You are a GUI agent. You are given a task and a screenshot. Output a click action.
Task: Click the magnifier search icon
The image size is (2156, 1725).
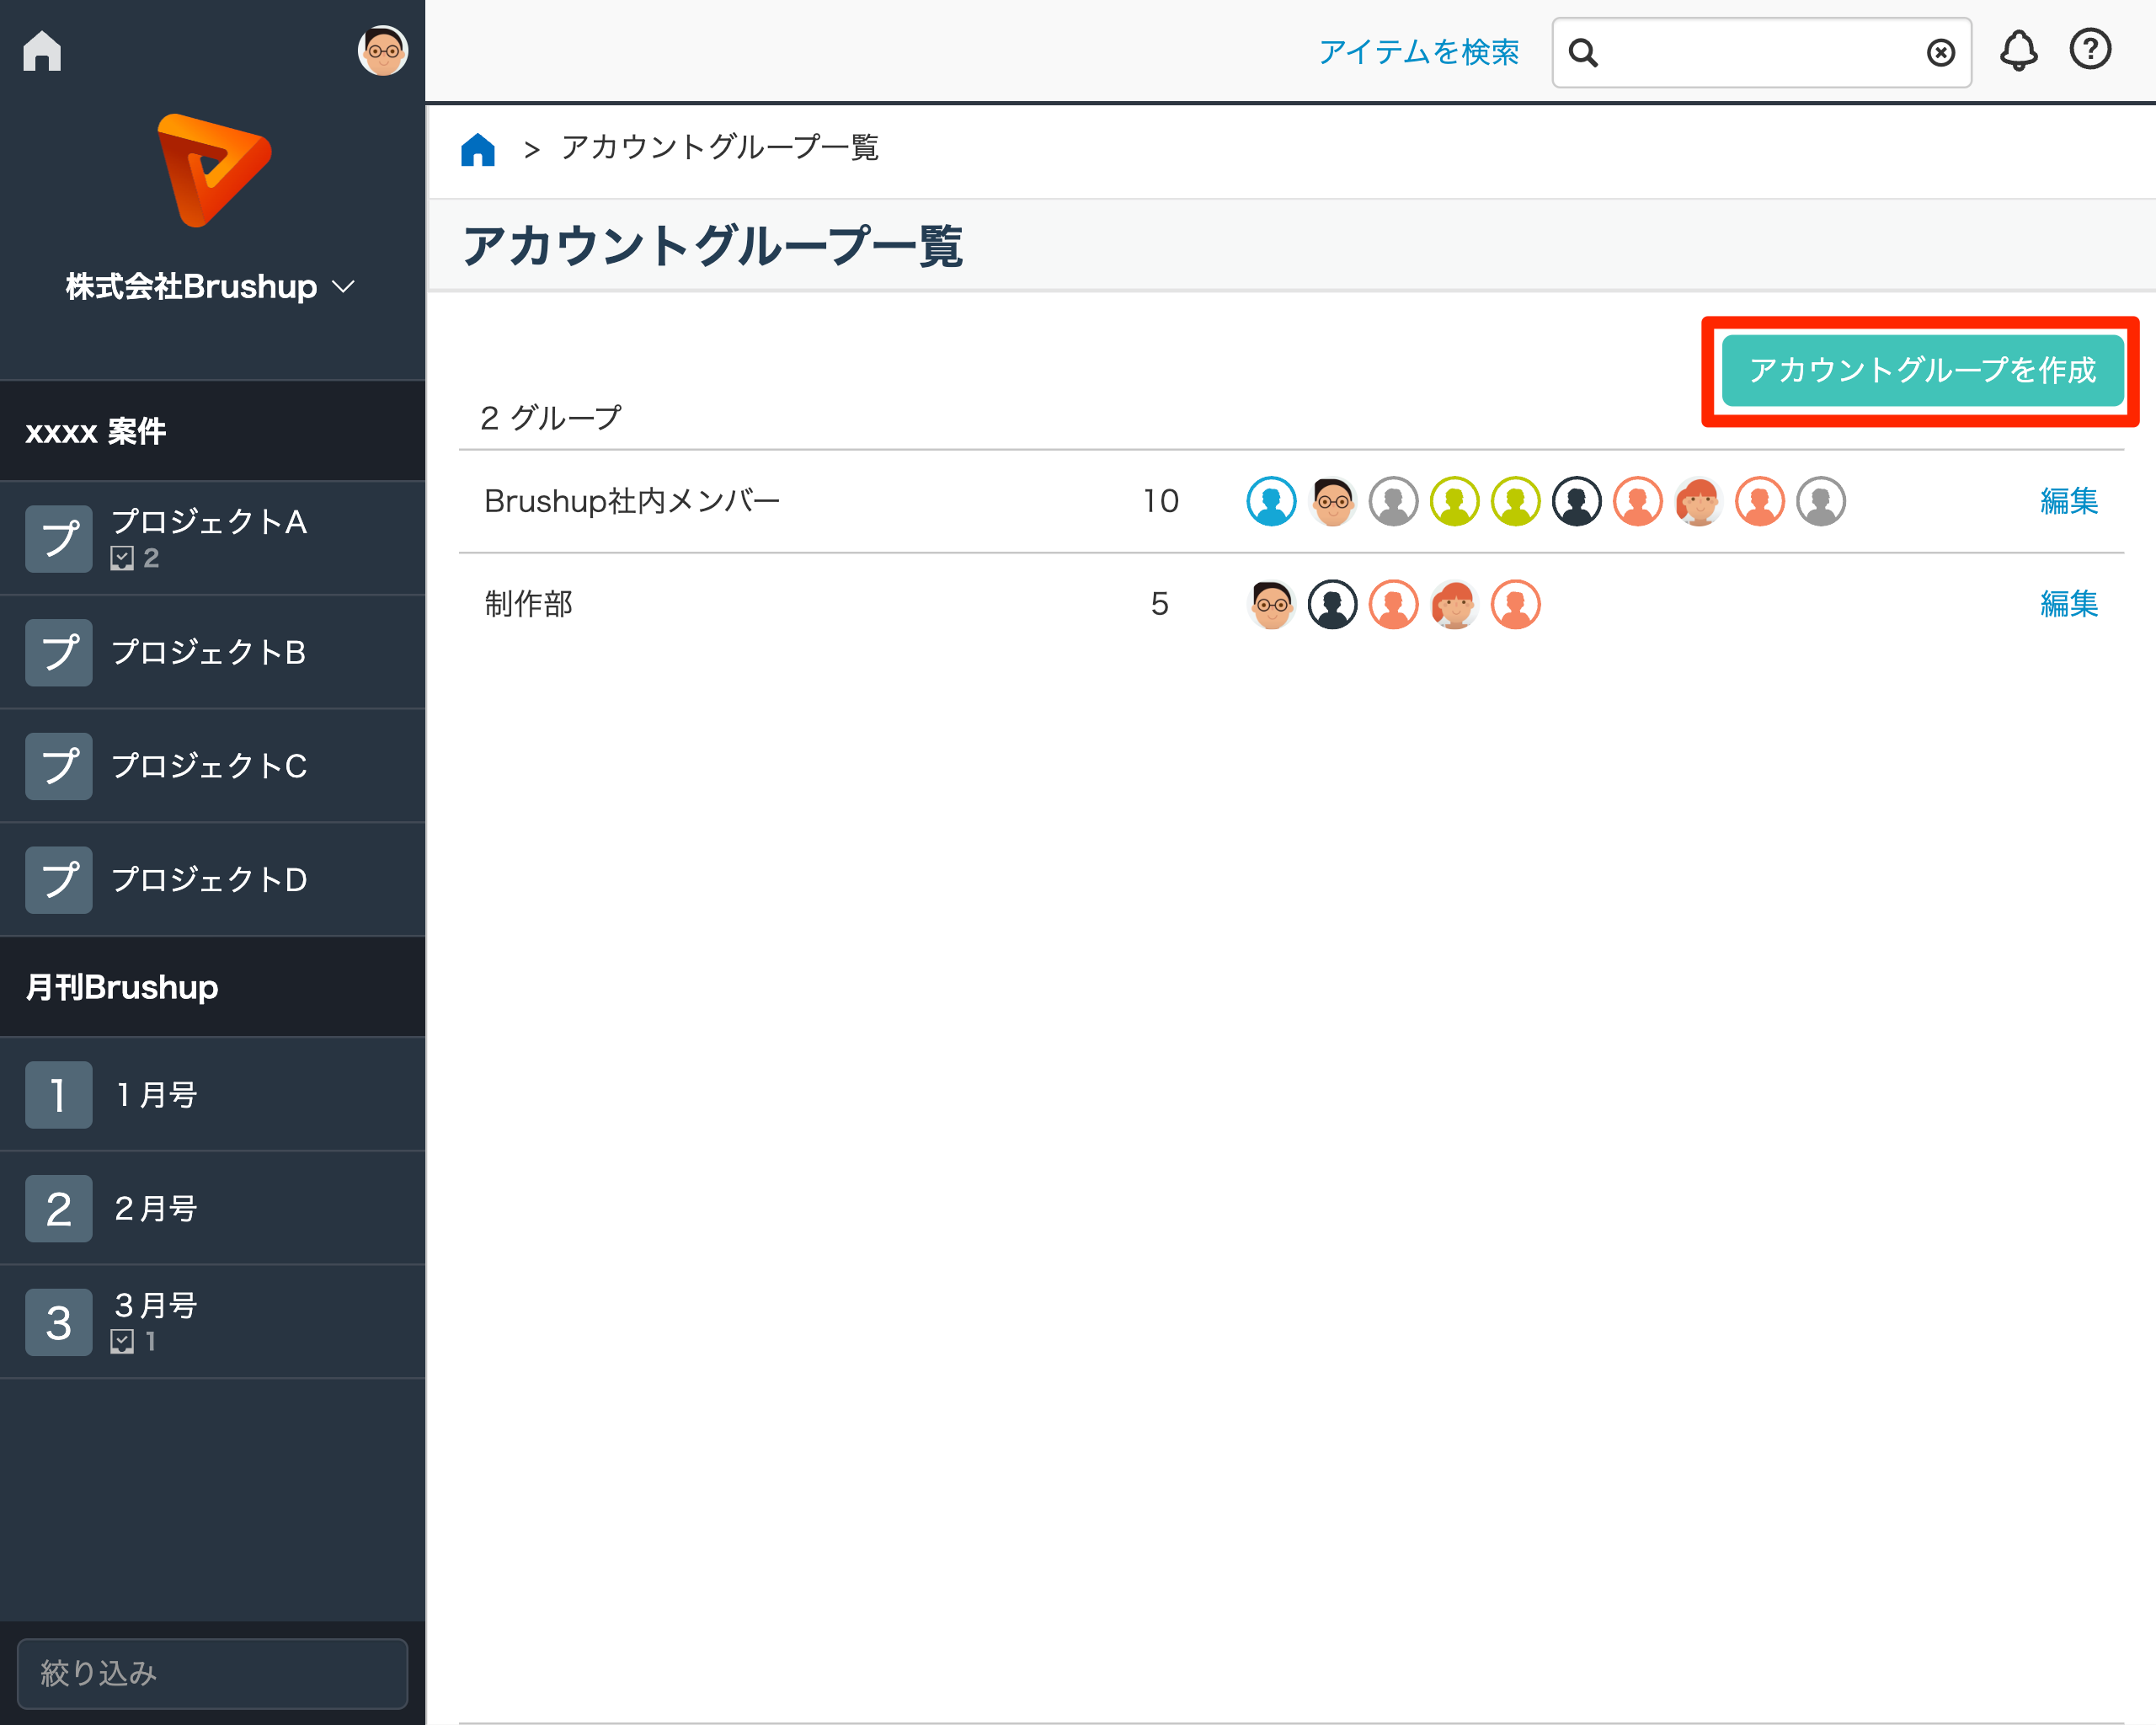(1583, 52)
